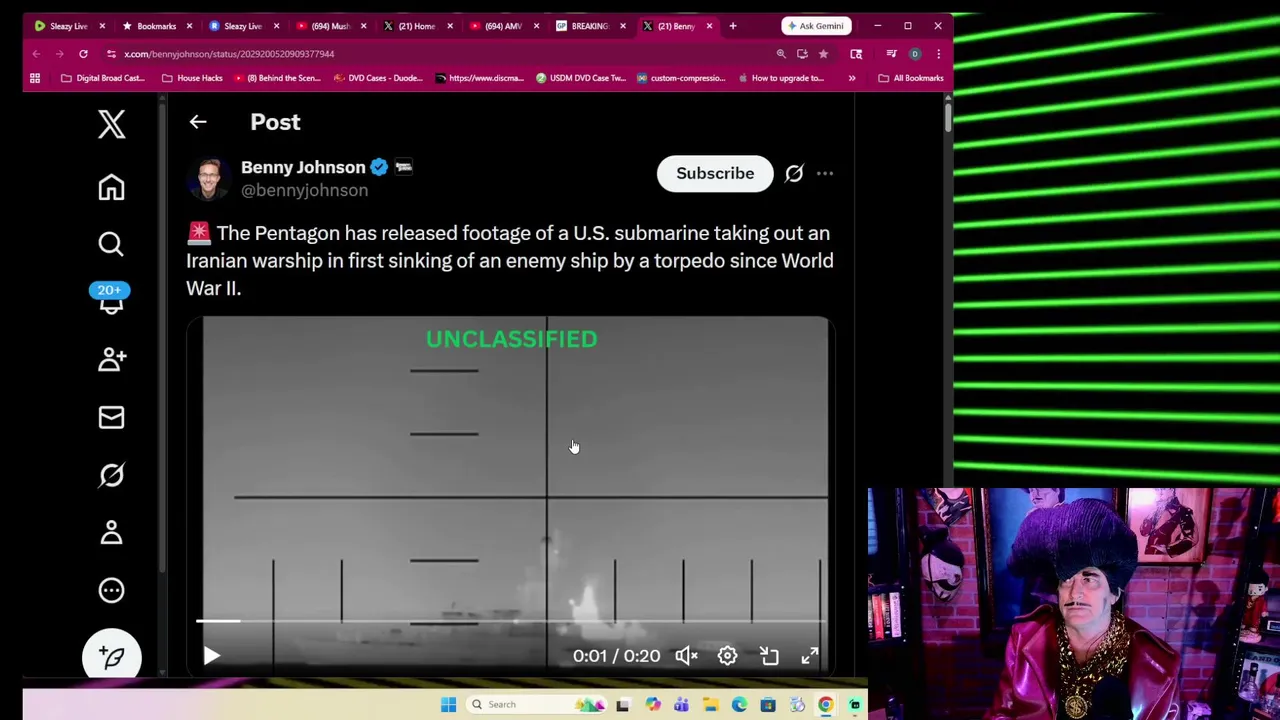The height and width of the screenshot is (720, 1280).
Task: Open File Explorer from taskbar
Action: click(710, 705)
